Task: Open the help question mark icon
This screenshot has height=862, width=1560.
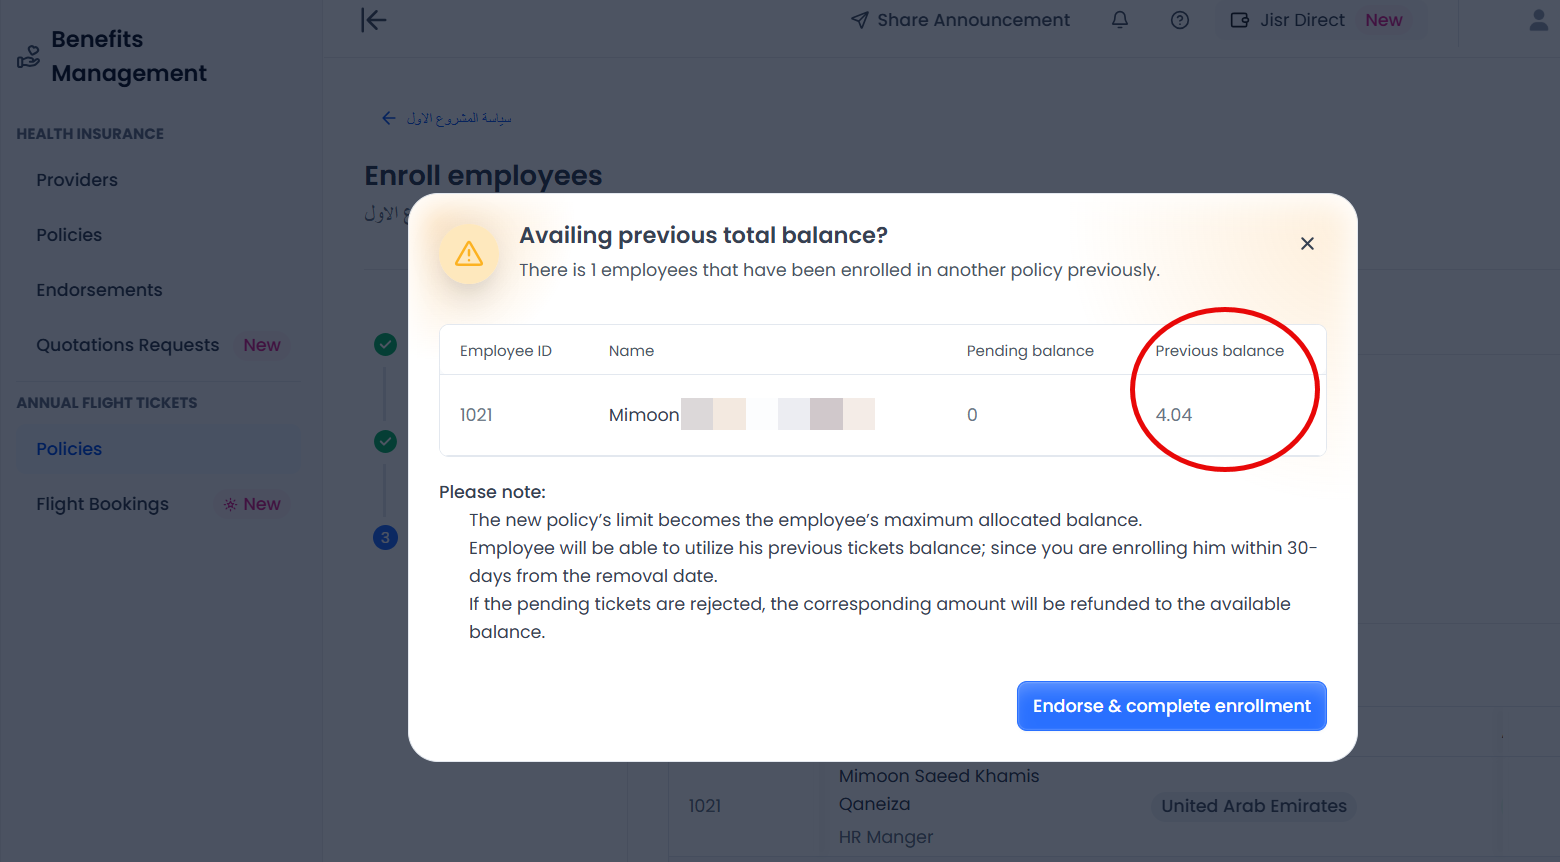Action: click(x=1180, y=20)
